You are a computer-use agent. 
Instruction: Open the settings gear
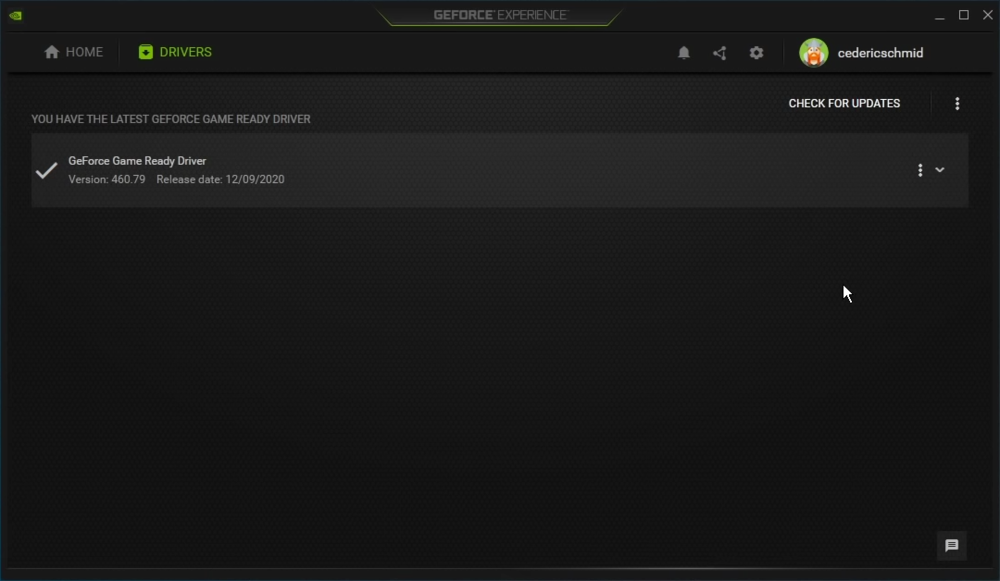tap(756, 53)
